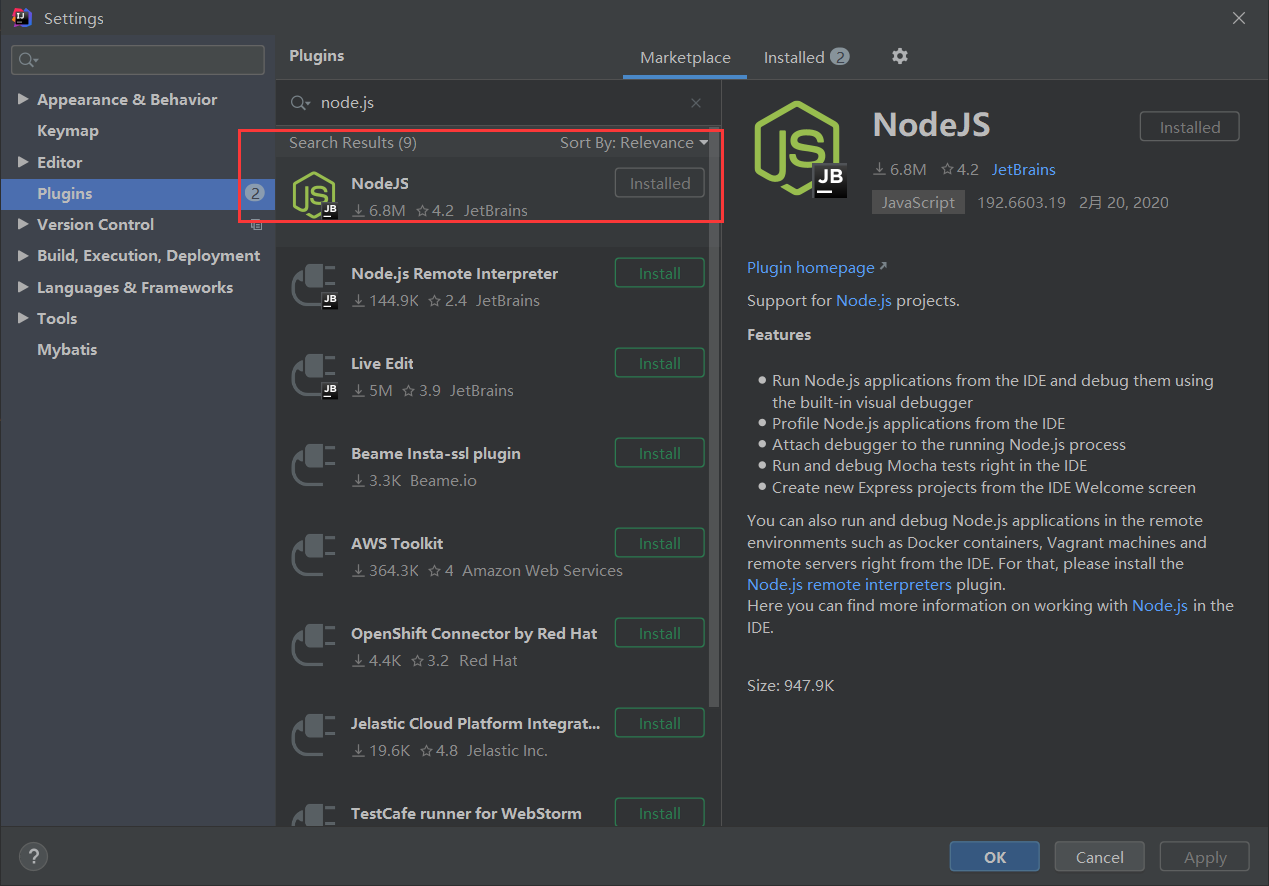Open the Sort By: Relevance dropdown
This screenshot has width=1269, height=886.
coord(634,143)
